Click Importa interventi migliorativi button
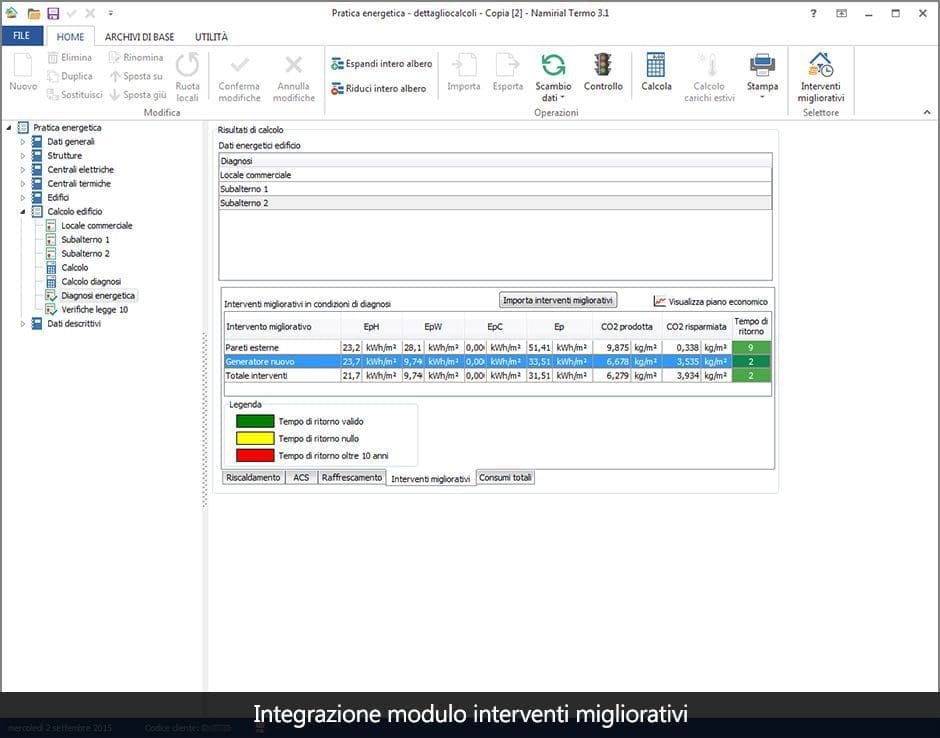The image size is (940, 738). pyautogui.click(x=558, y=300)
